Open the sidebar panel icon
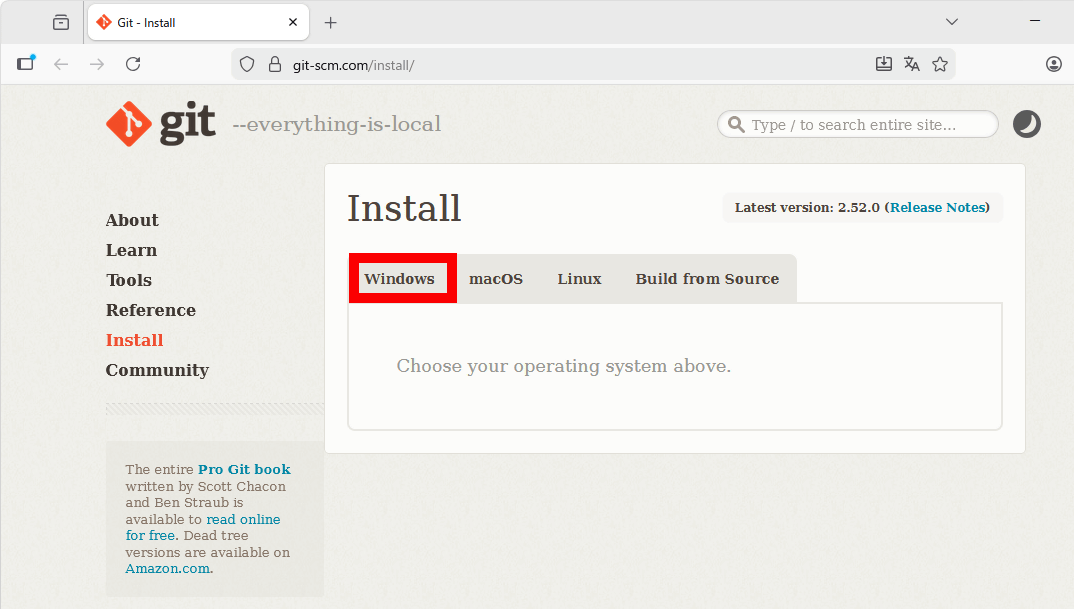The height and width of the screenshot is (609, 1074). point(26,64)
